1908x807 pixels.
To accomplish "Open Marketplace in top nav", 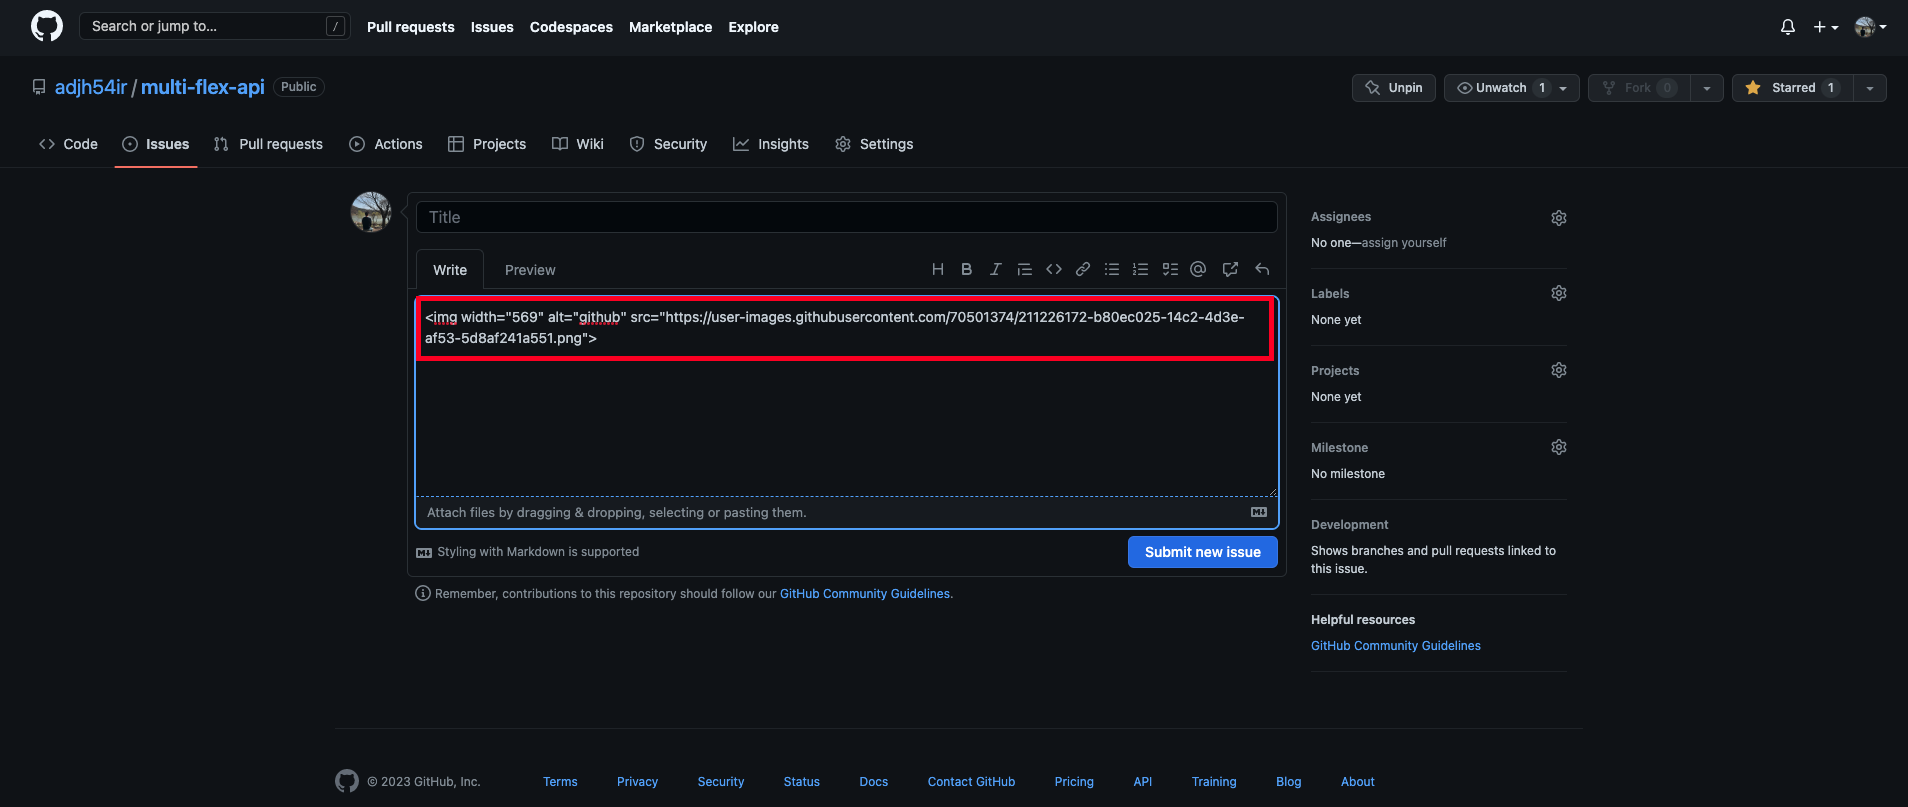I will point(671,27).
